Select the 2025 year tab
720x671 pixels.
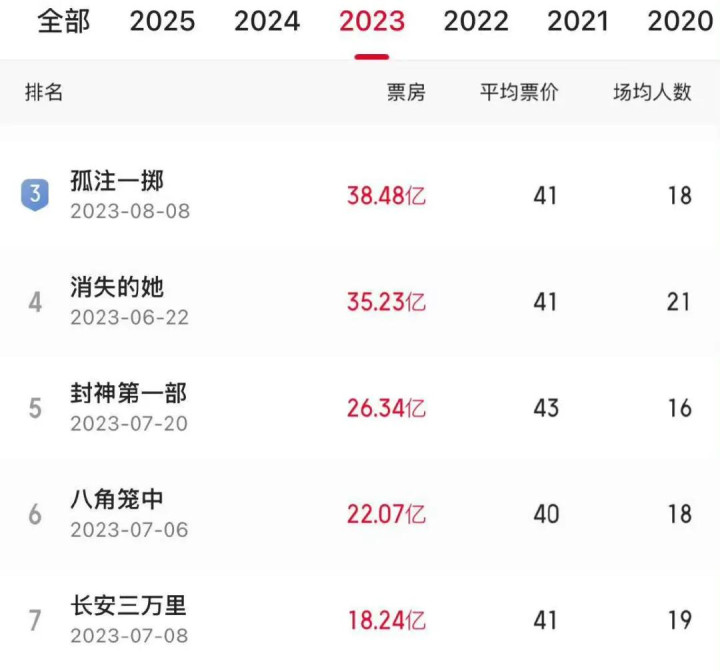tap(162, 21)
